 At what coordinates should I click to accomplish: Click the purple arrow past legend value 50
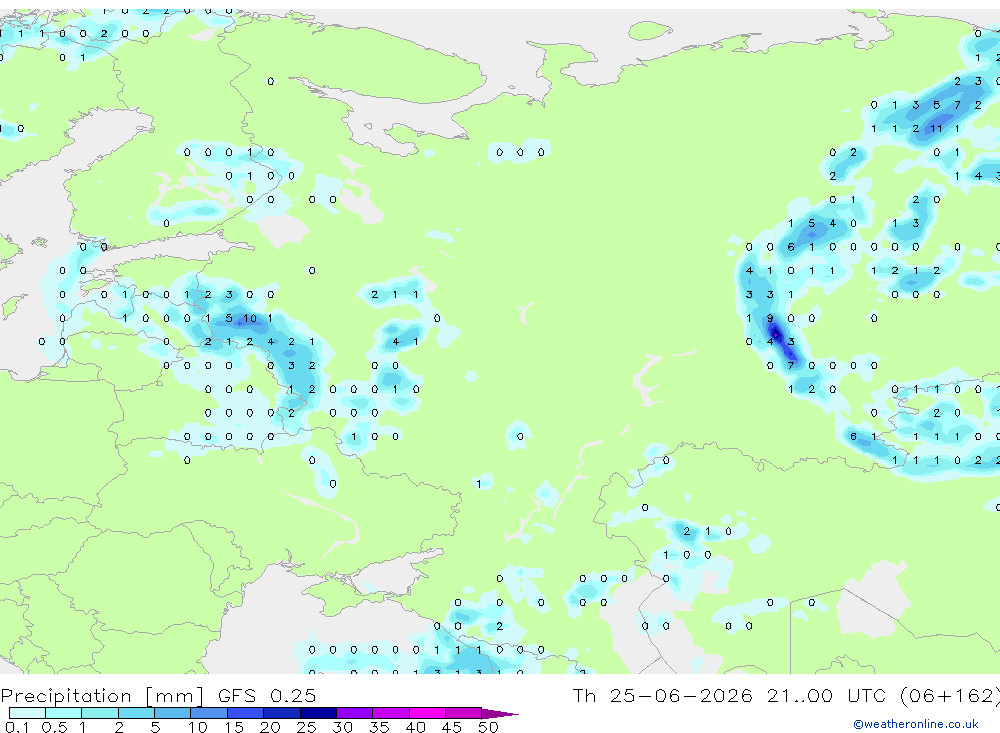pos(500,713)
